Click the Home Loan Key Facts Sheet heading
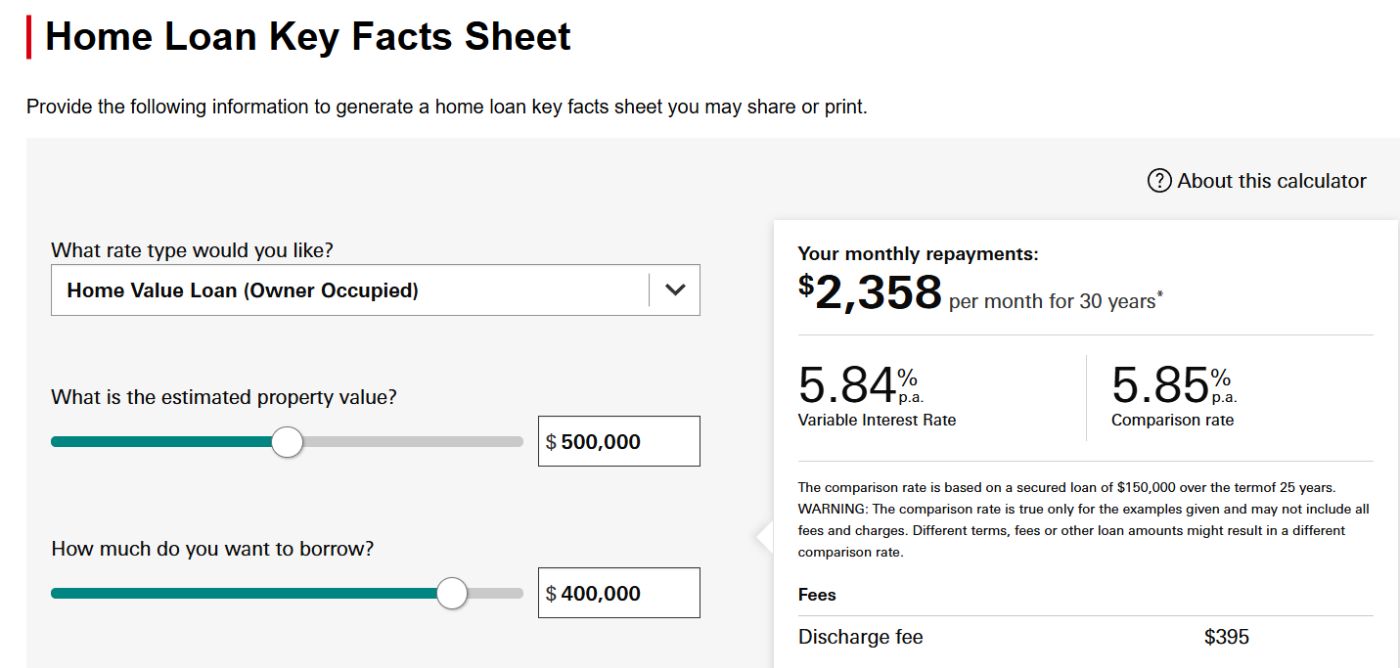Viewport: 1400px width, 668px height. 308,37
